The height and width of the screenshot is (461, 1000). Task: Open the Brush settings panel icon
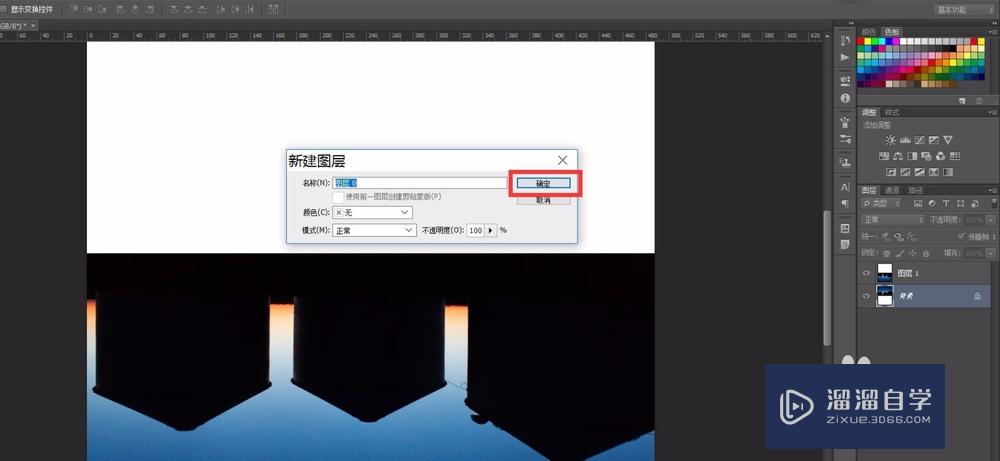[846, 138]
